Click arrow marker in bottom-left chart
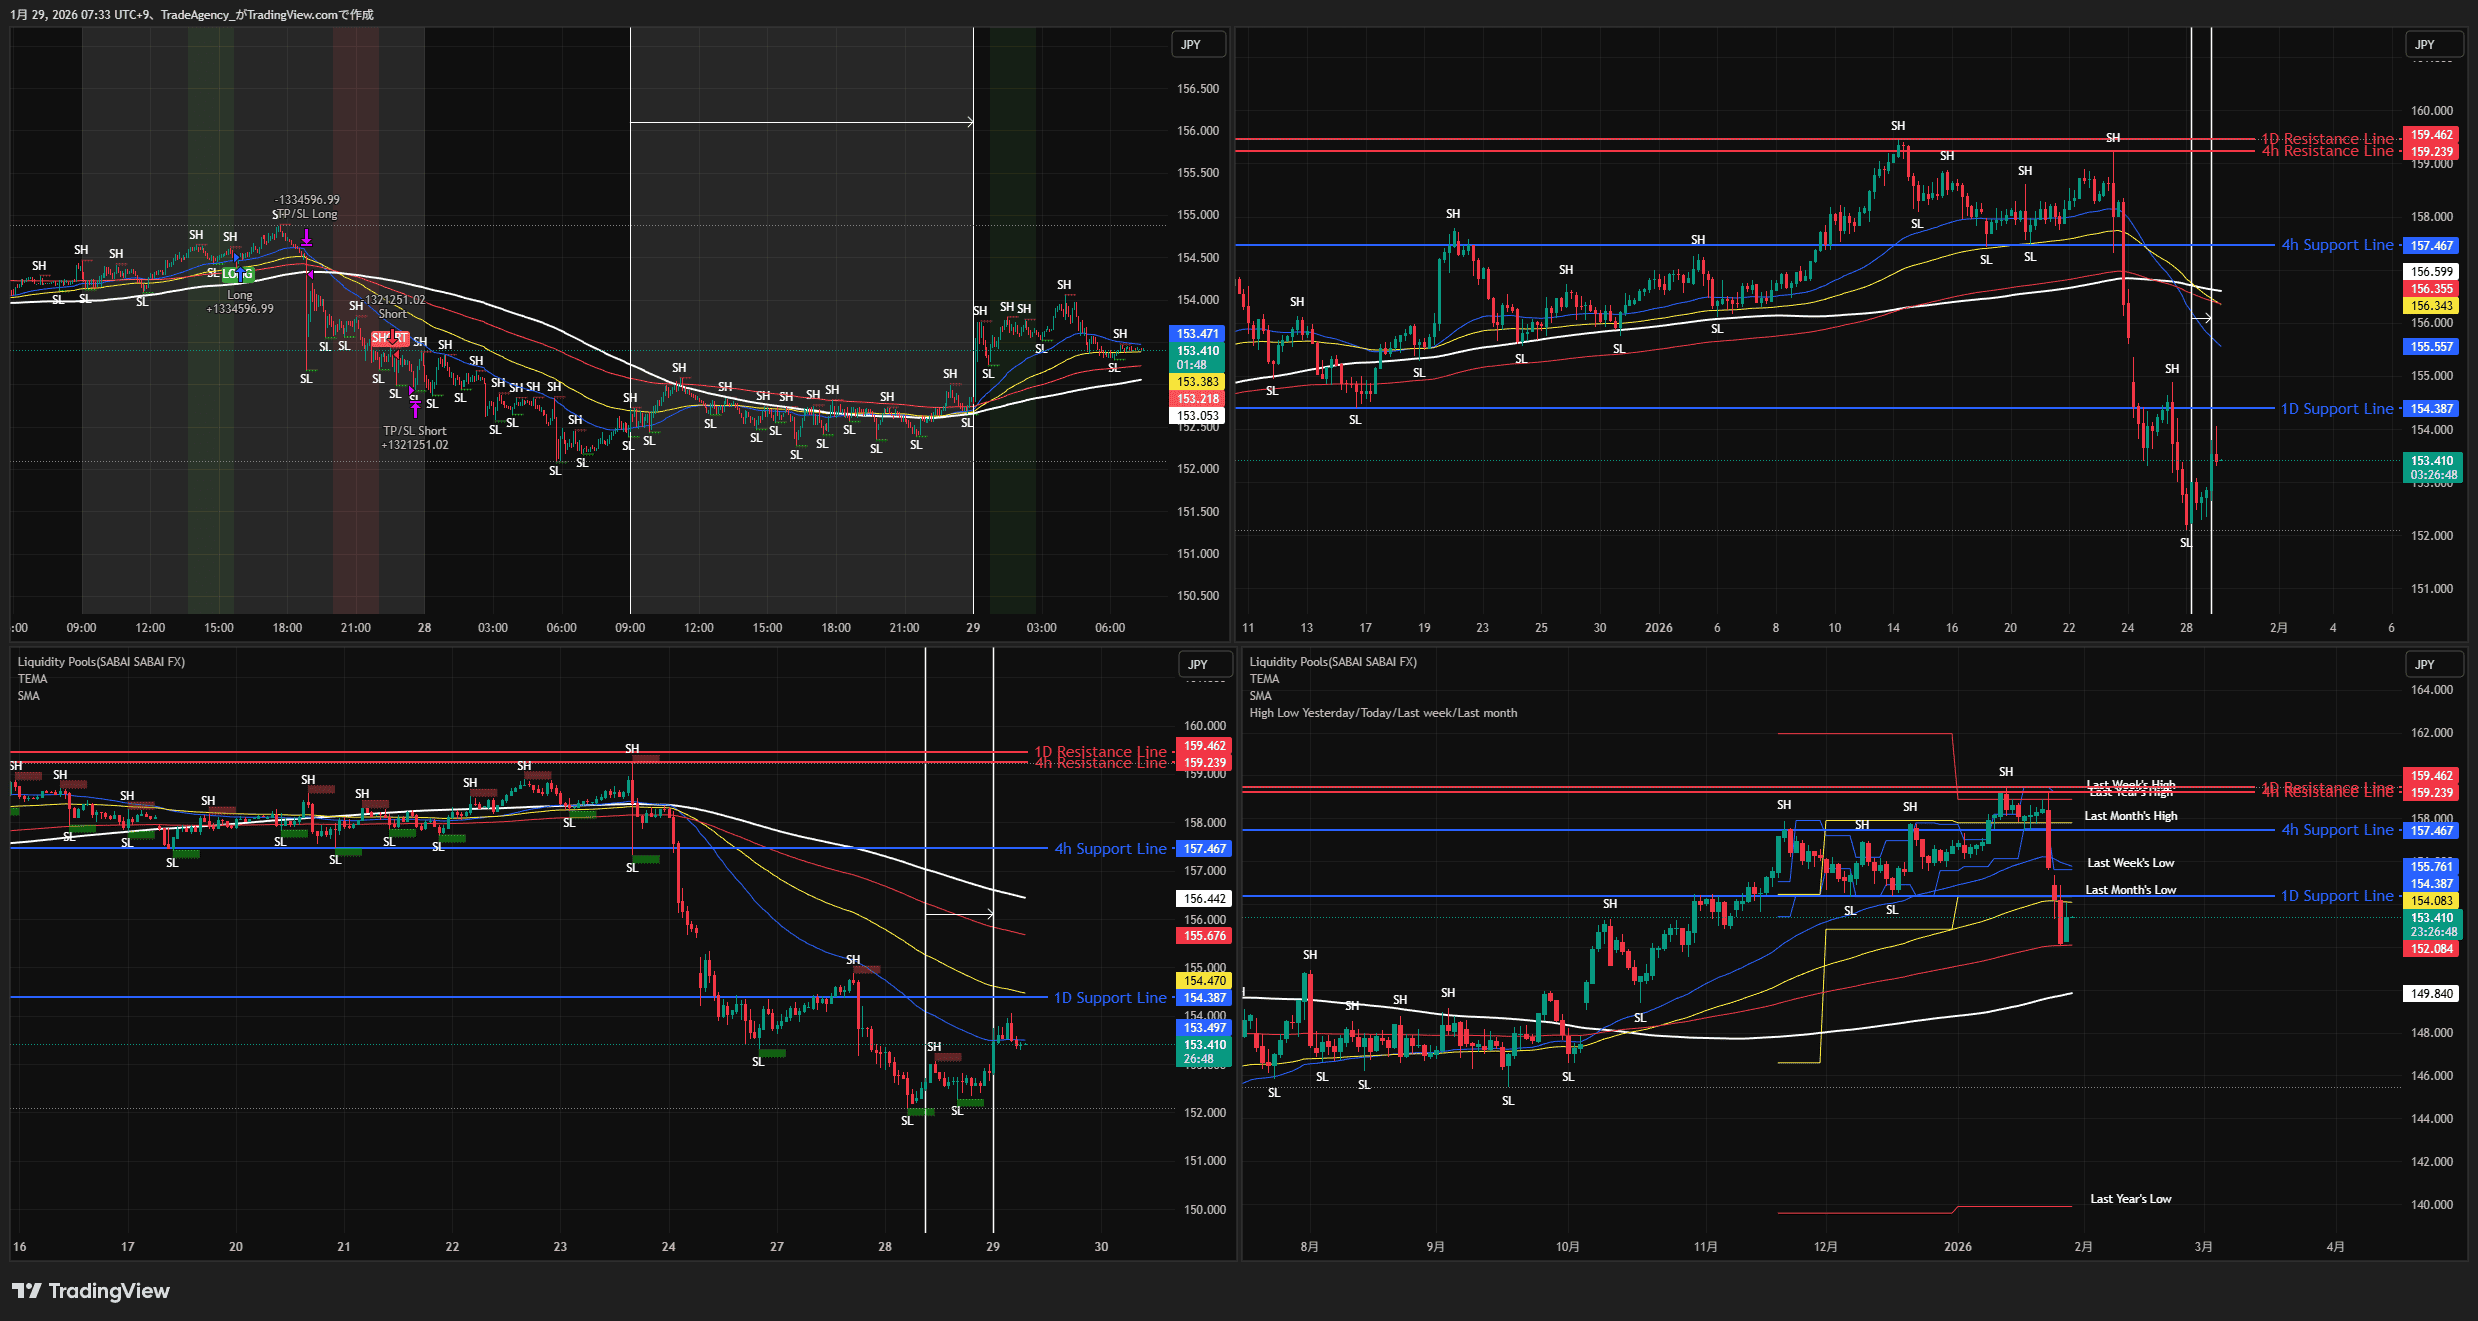 click(989, 914)
